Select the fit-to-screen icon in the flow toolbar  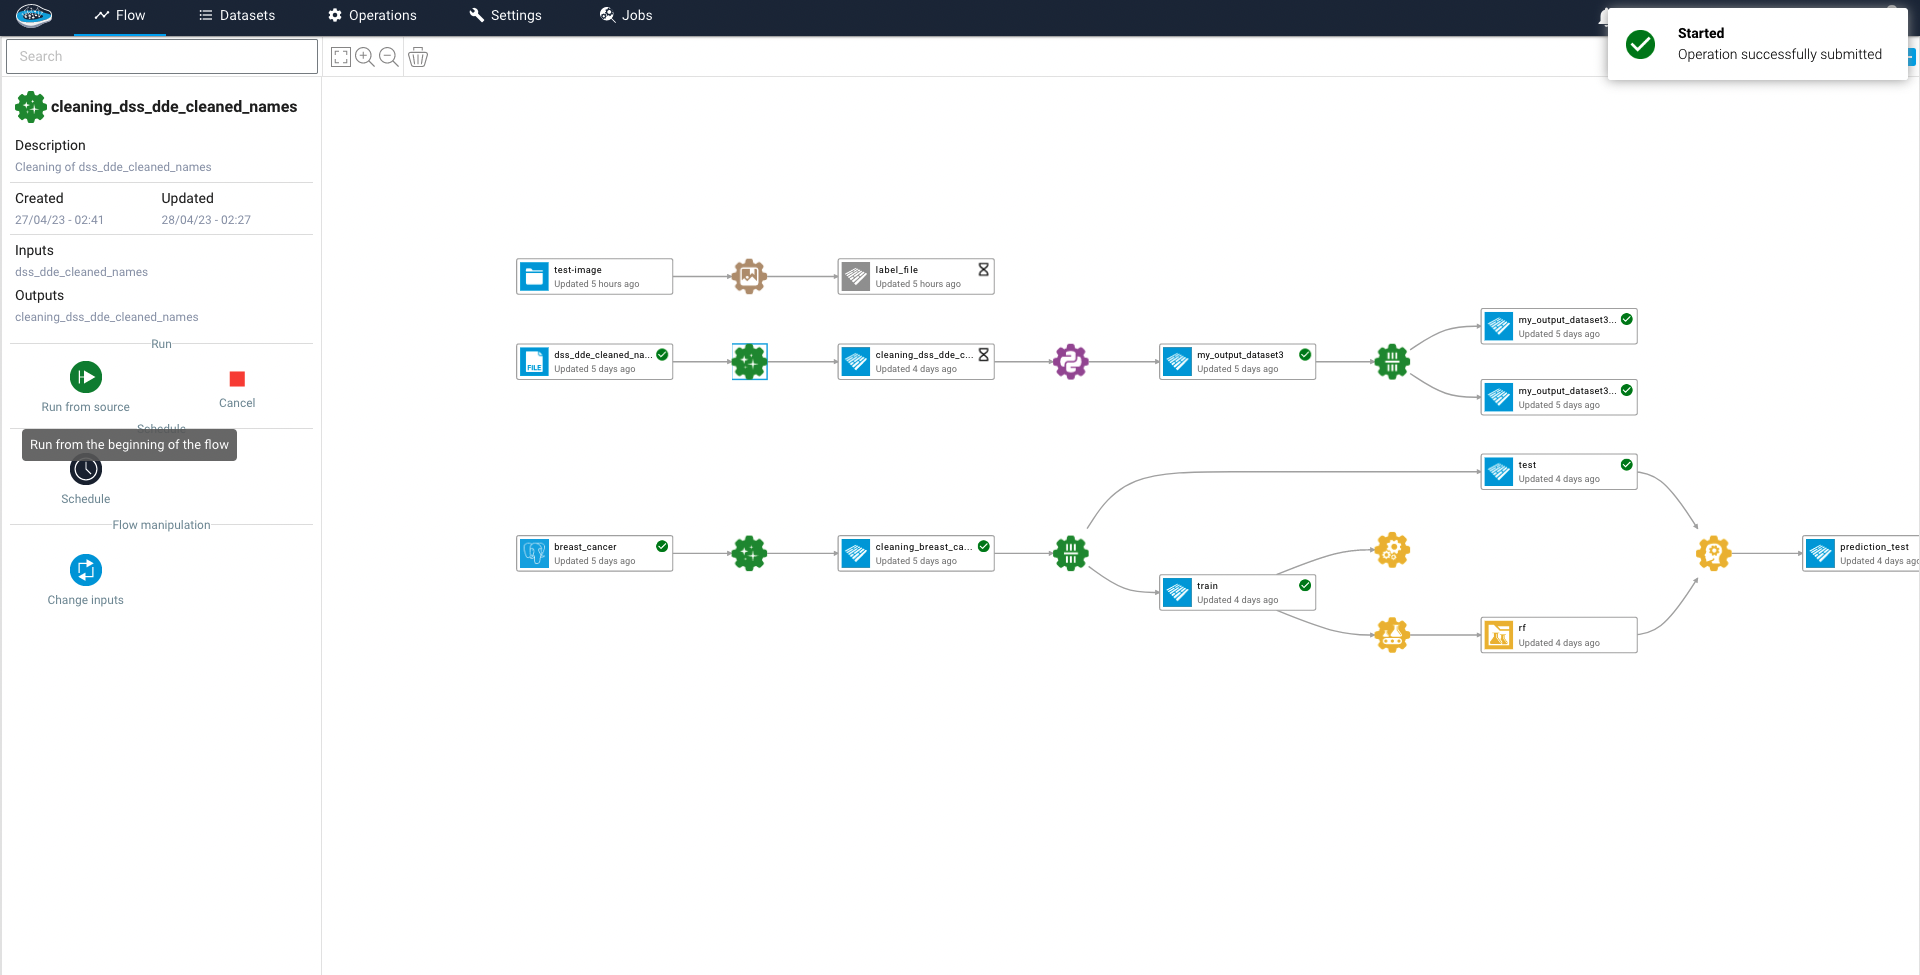click(340, 57)
